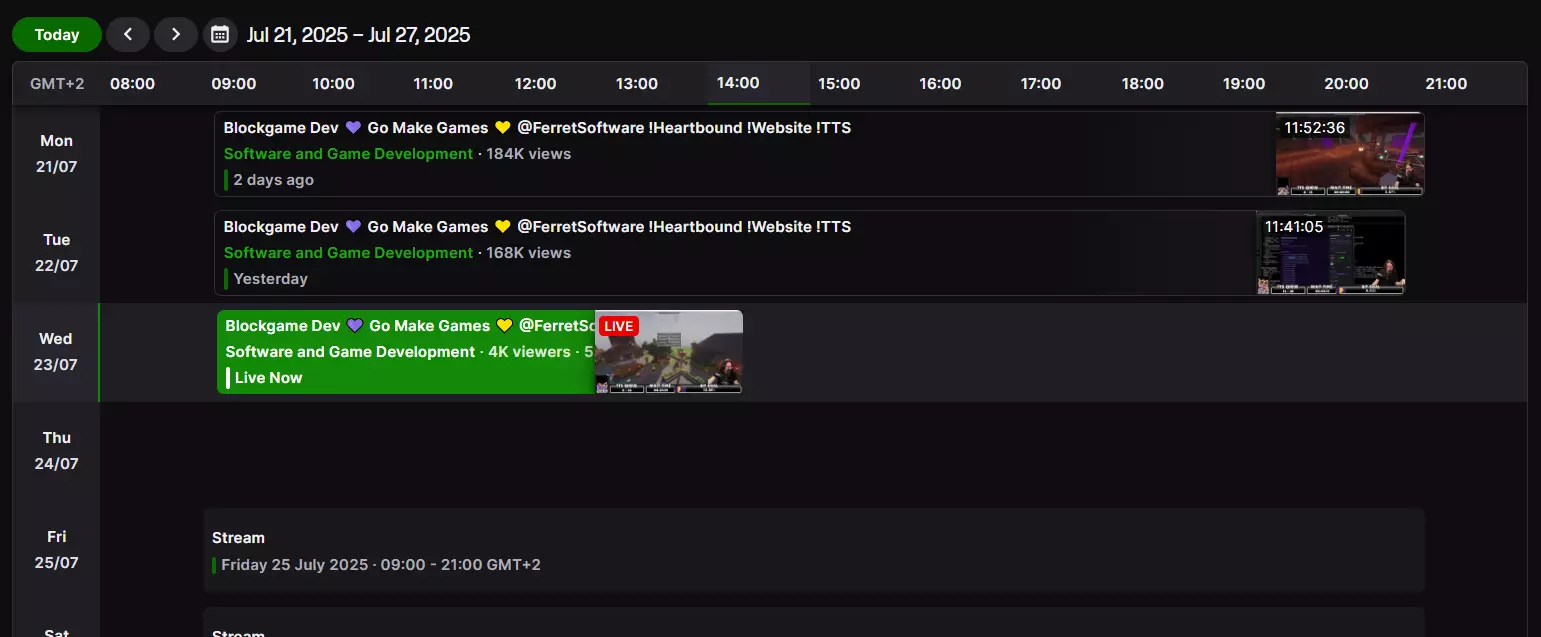
Task: Click the GMT+2 timezone label
Action: (x=57, y=84)
